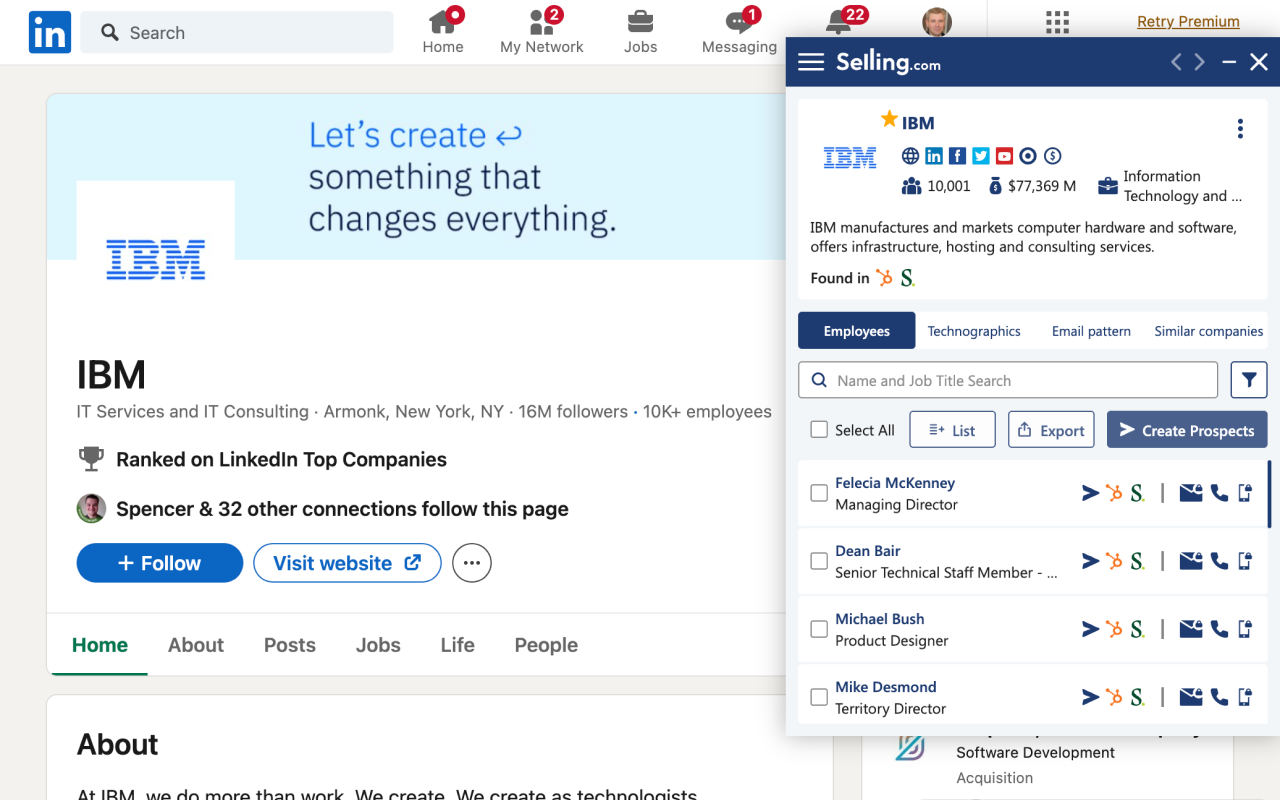Click the phone icon for Felecia McKenney
This screenshot has height=800, width=1280.
click(x=1219, y=493)
